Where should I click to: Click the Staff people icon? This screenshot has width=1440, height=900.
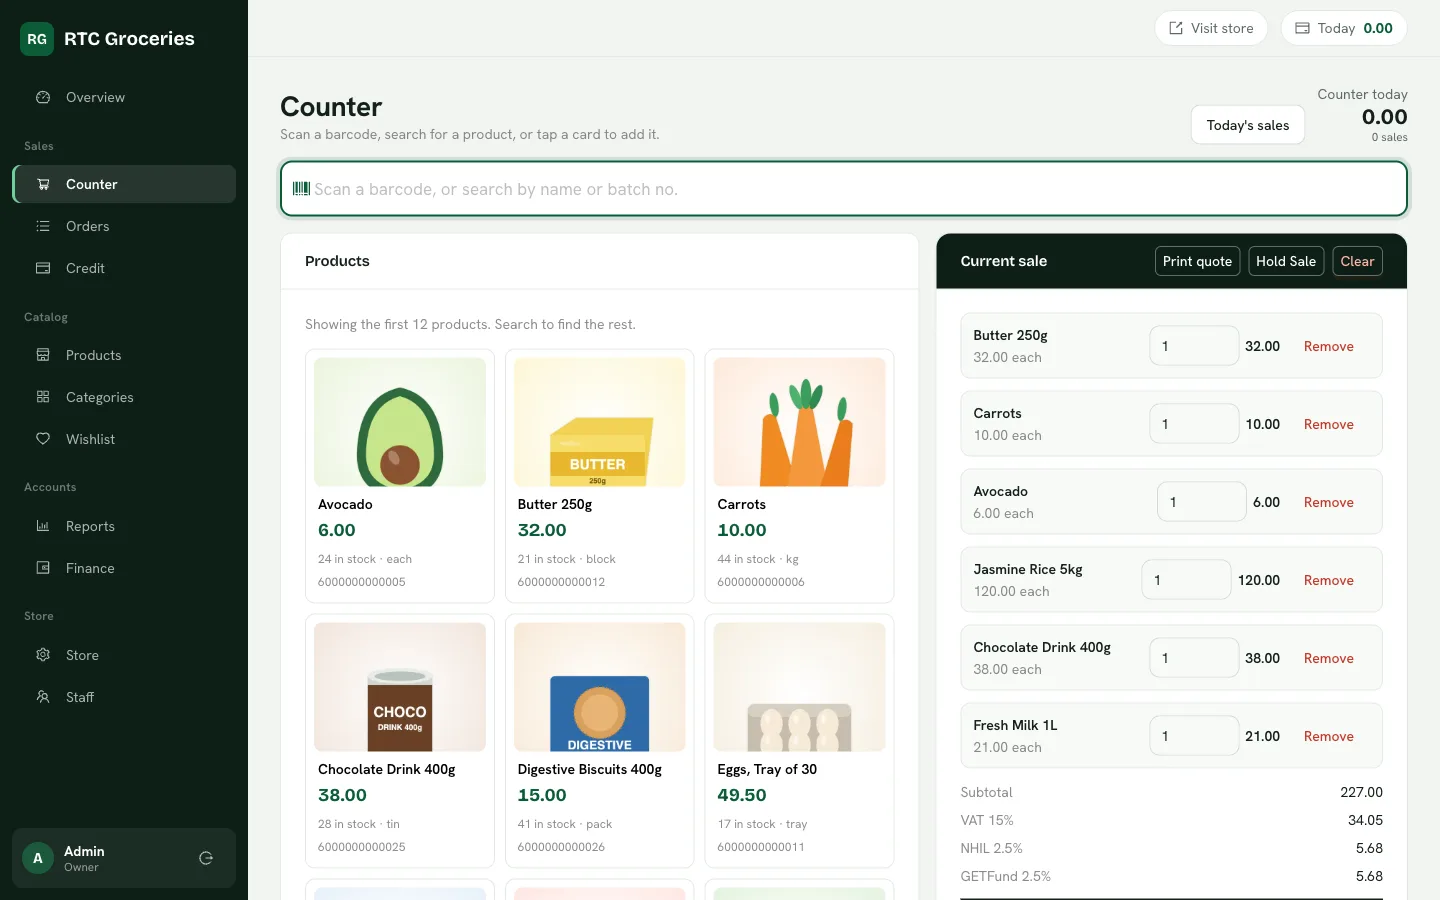[x=43, y=697]
